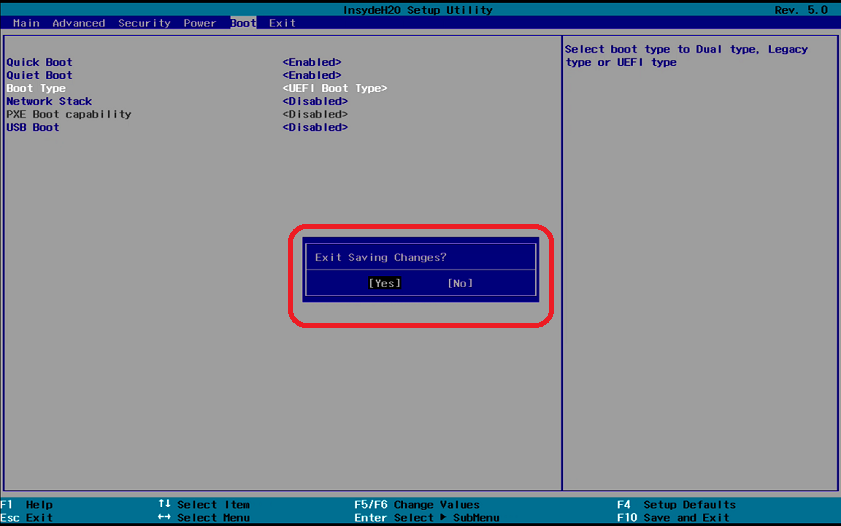Switch to the Advanced tab

[x=78, y=23]
